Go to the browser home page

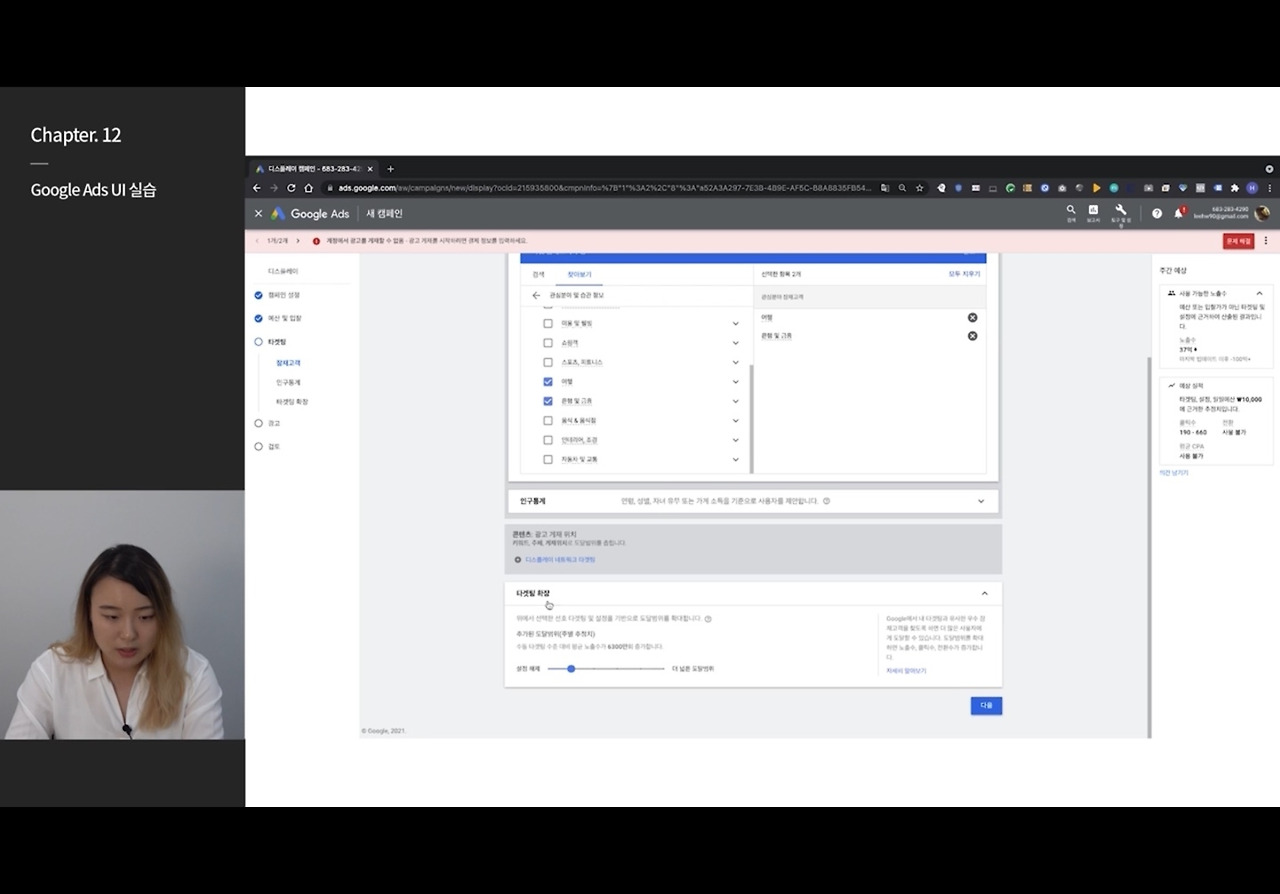pos(308,188)
